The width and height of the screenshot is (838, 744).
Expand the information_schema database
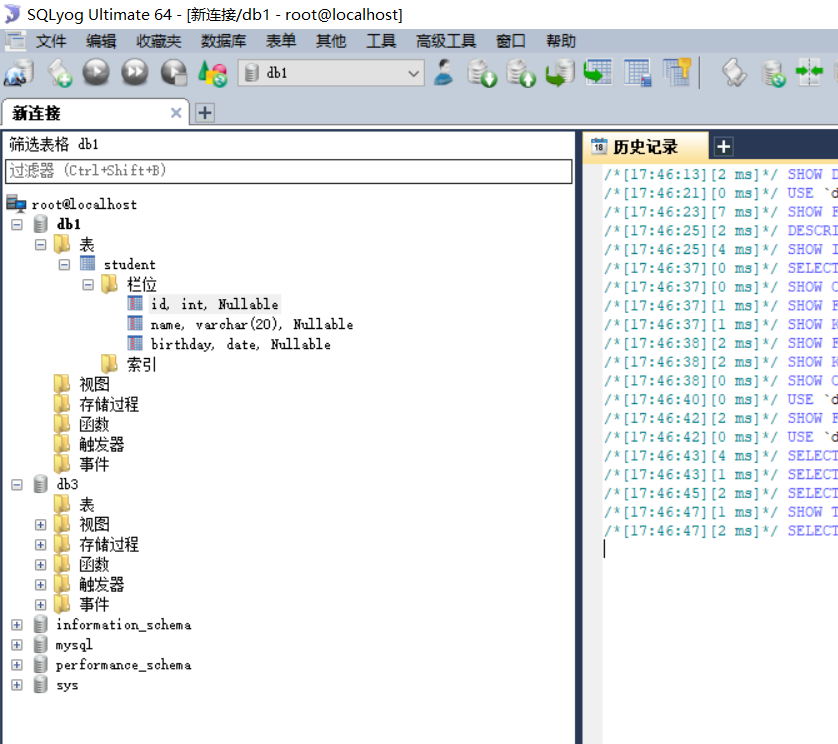pyautogui.click(x=17, y=624)
